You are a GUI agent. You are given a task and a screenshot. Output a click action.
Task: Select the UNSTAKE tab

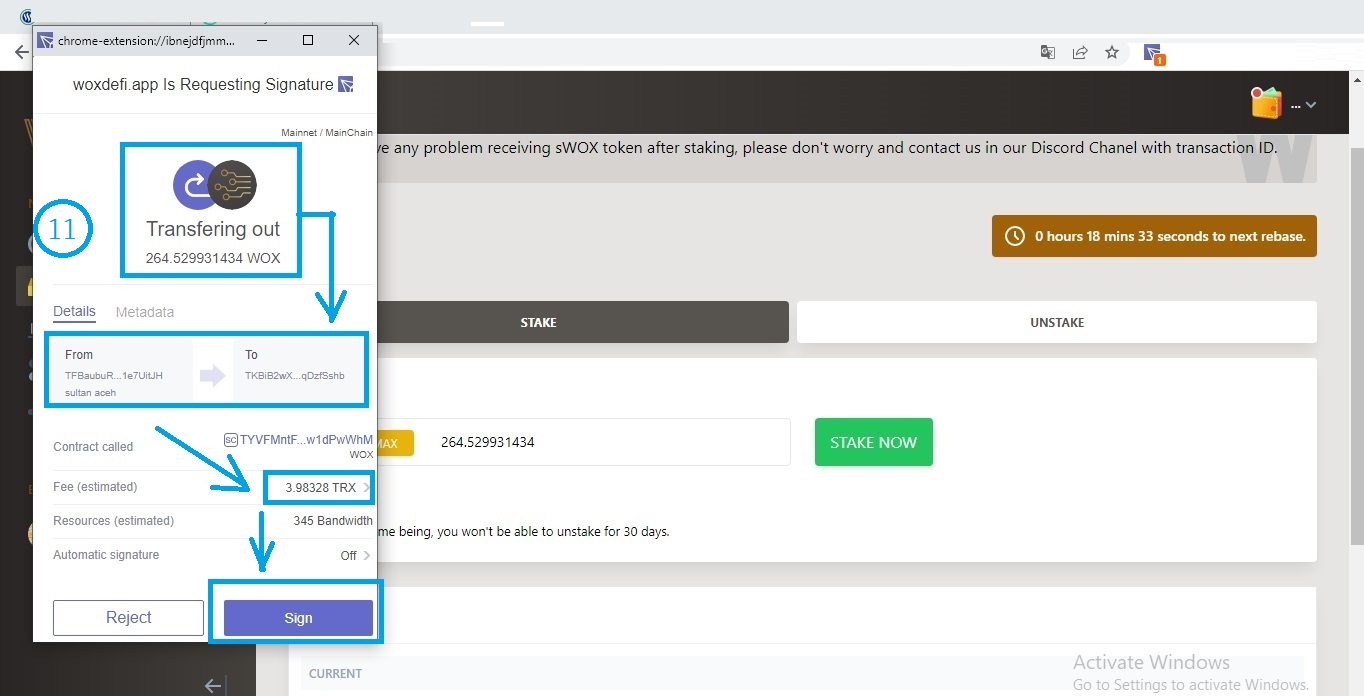point(1057,323)
